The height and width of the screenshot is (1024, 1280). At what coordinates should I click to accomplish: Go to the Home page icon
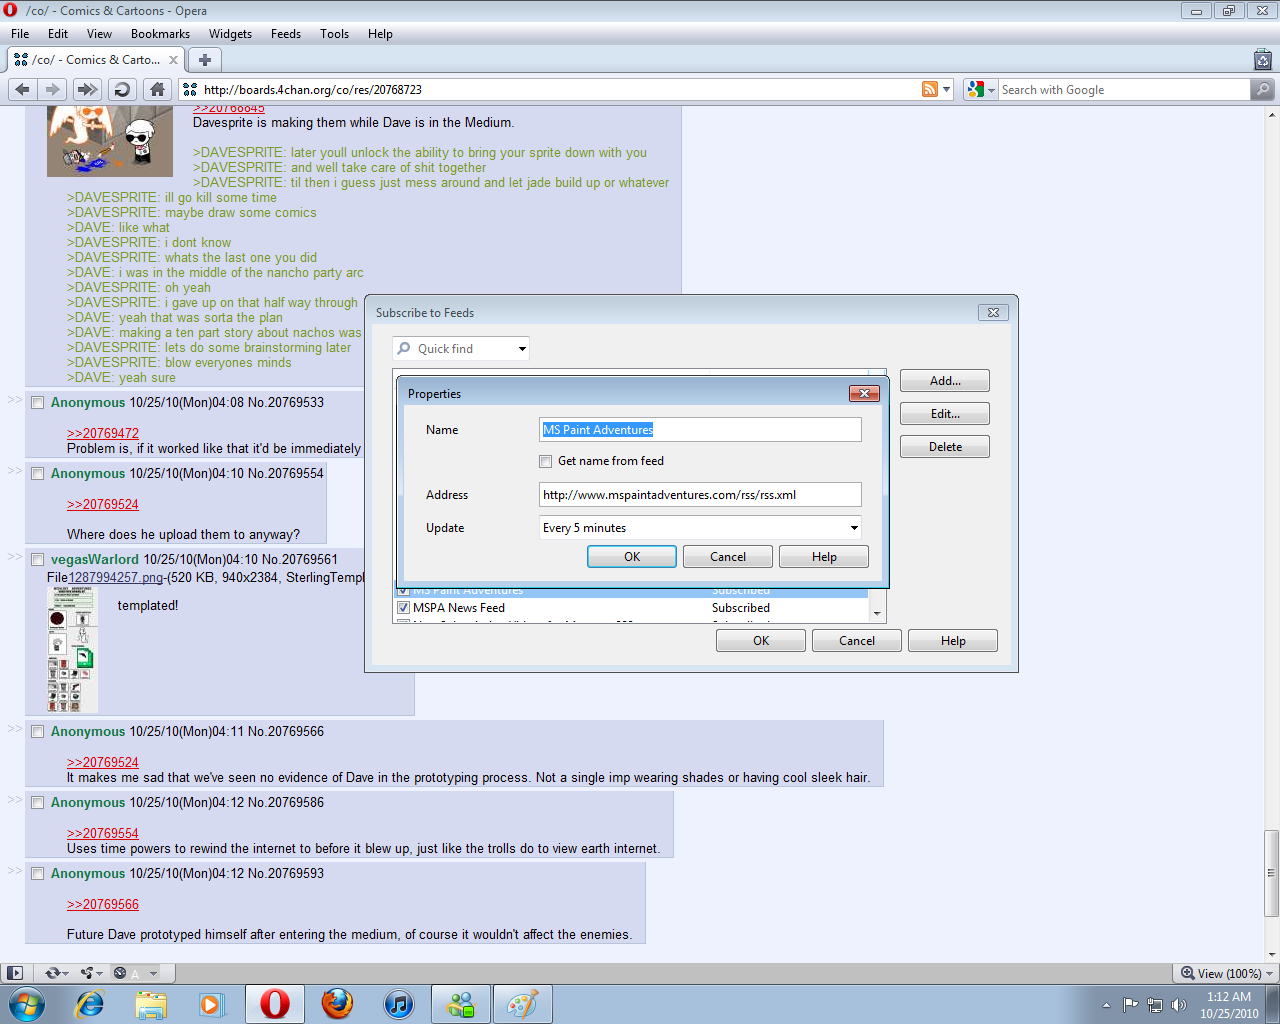(157, 89)
